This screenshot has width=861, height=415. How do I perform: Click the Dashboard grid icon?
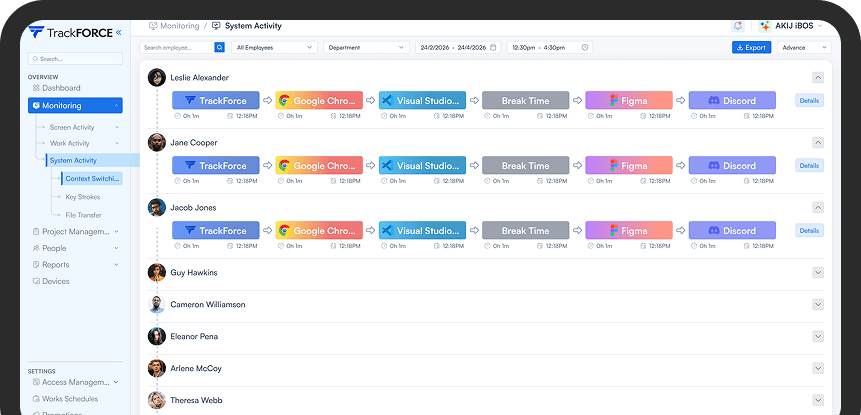pyautogui.click(x=36, y=88)
